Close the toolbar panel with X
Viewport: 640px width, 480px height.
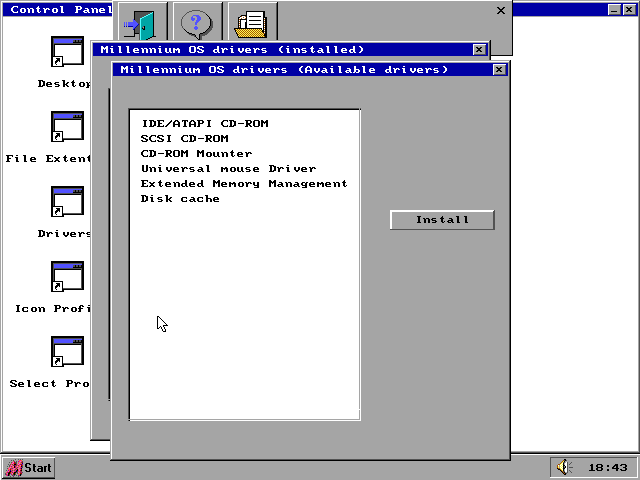pyautogui.click(x=501, y=11)
